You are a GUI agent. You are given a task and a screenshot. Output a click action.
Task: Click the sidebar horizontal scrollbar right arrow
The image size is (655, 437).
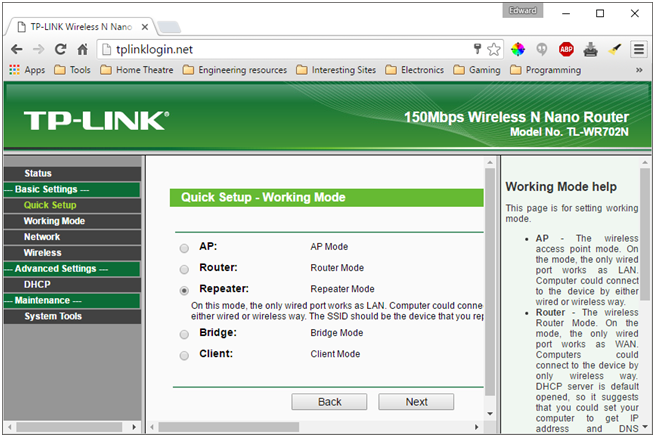[x=134, y=427]
